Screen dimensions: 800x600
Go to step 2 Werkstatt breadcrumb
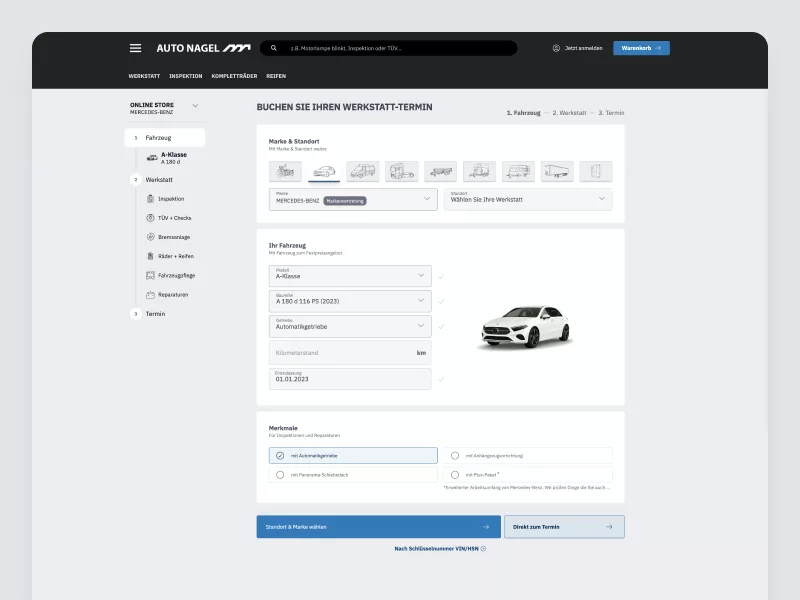[569, 113]
